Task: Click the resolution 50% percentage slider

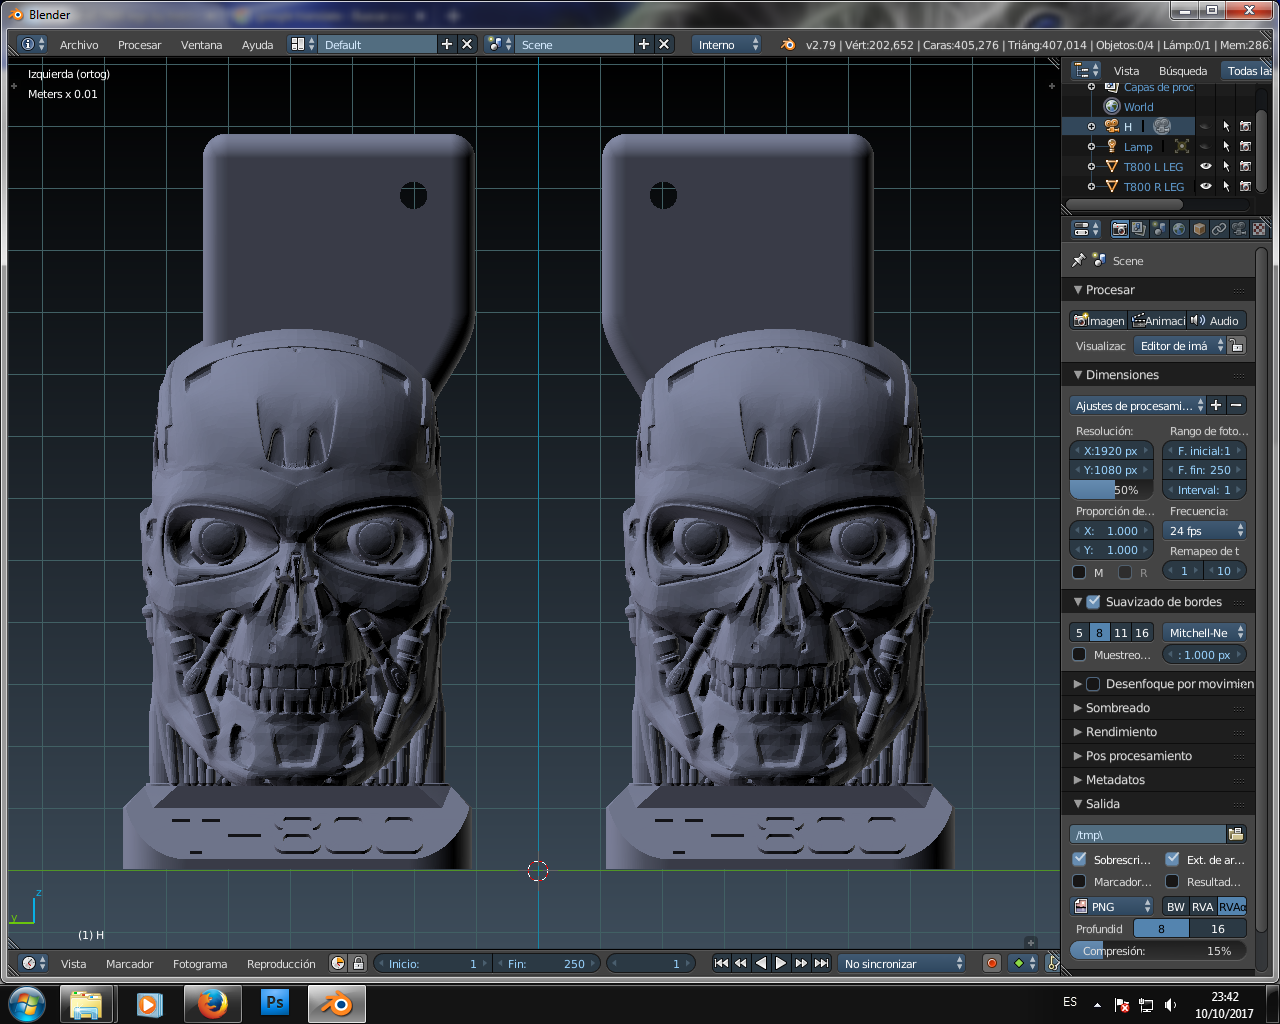Action: coord(1112,490)
